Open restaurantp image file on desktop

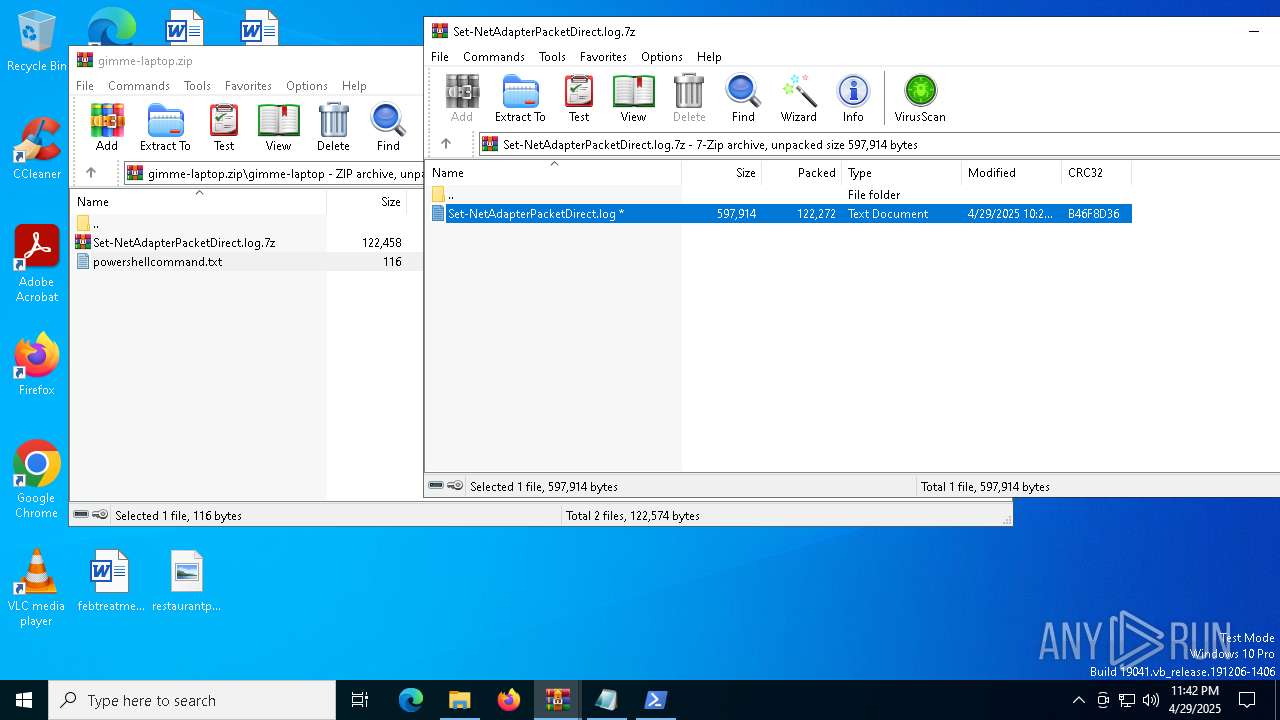coord(186,580)
